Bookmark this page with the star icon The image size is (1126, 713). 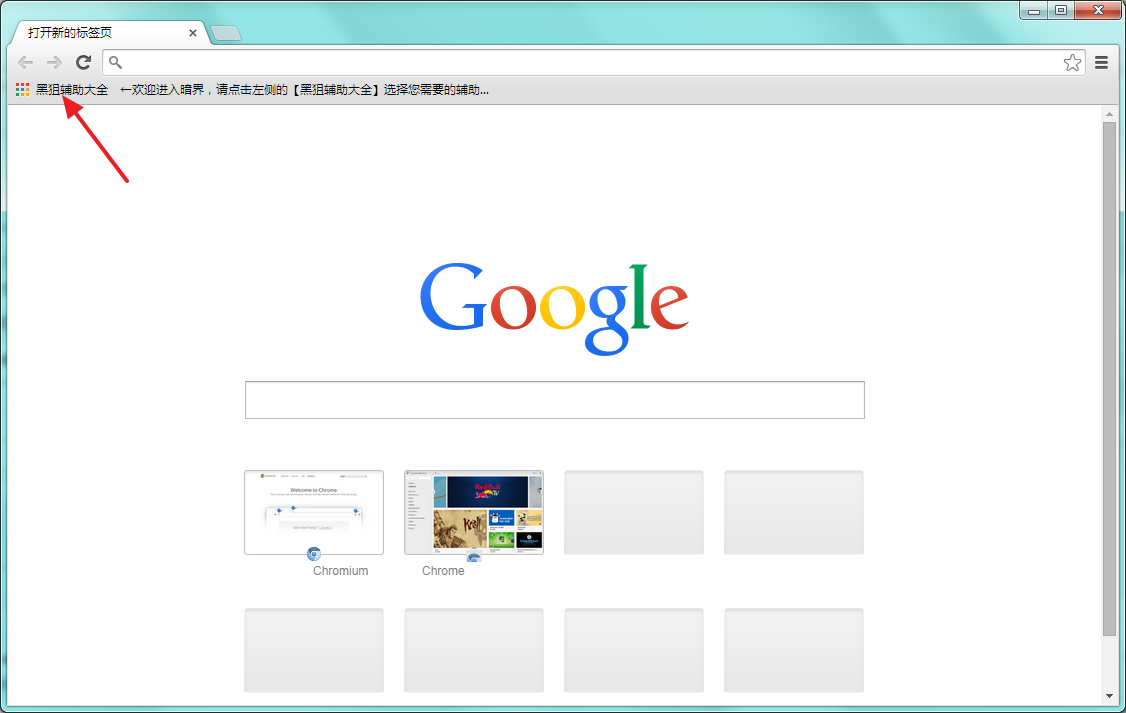click(1072, 62)
